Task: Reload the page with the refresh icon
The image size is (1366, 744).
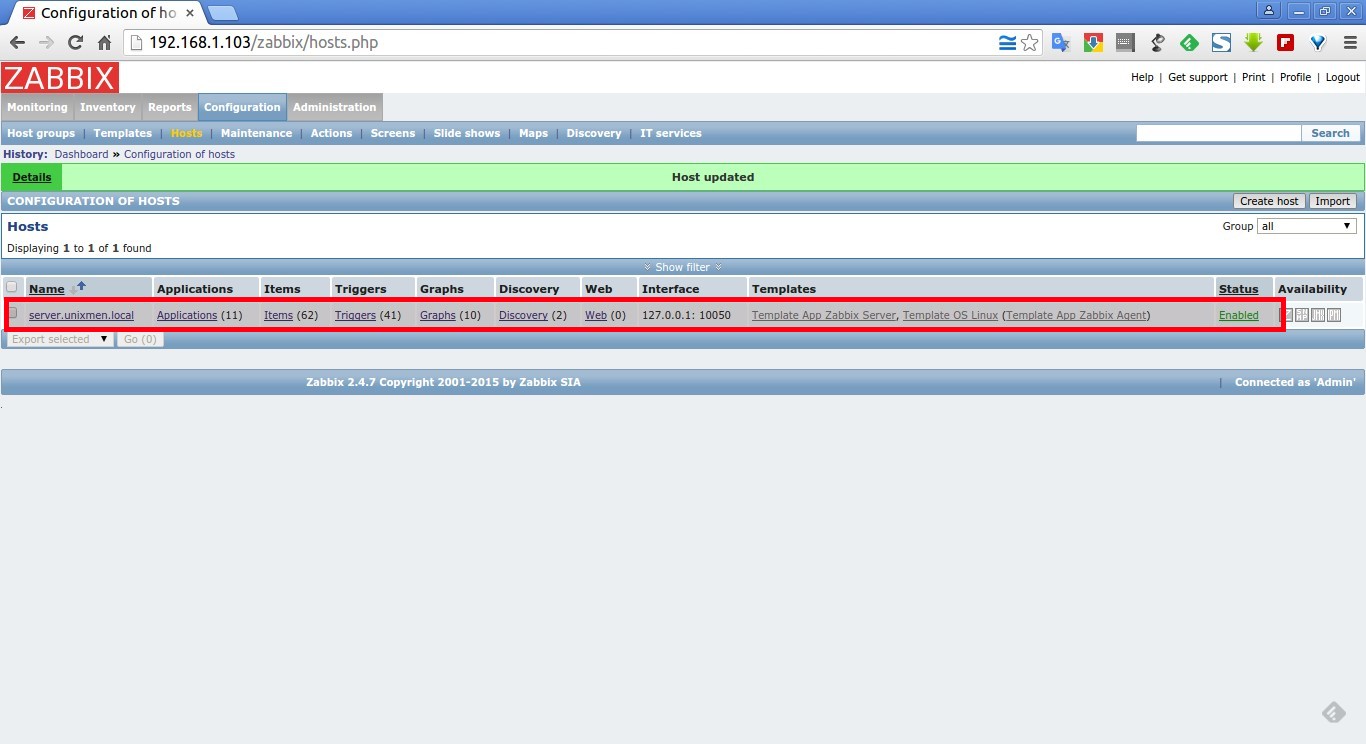Action: [75, 42]
